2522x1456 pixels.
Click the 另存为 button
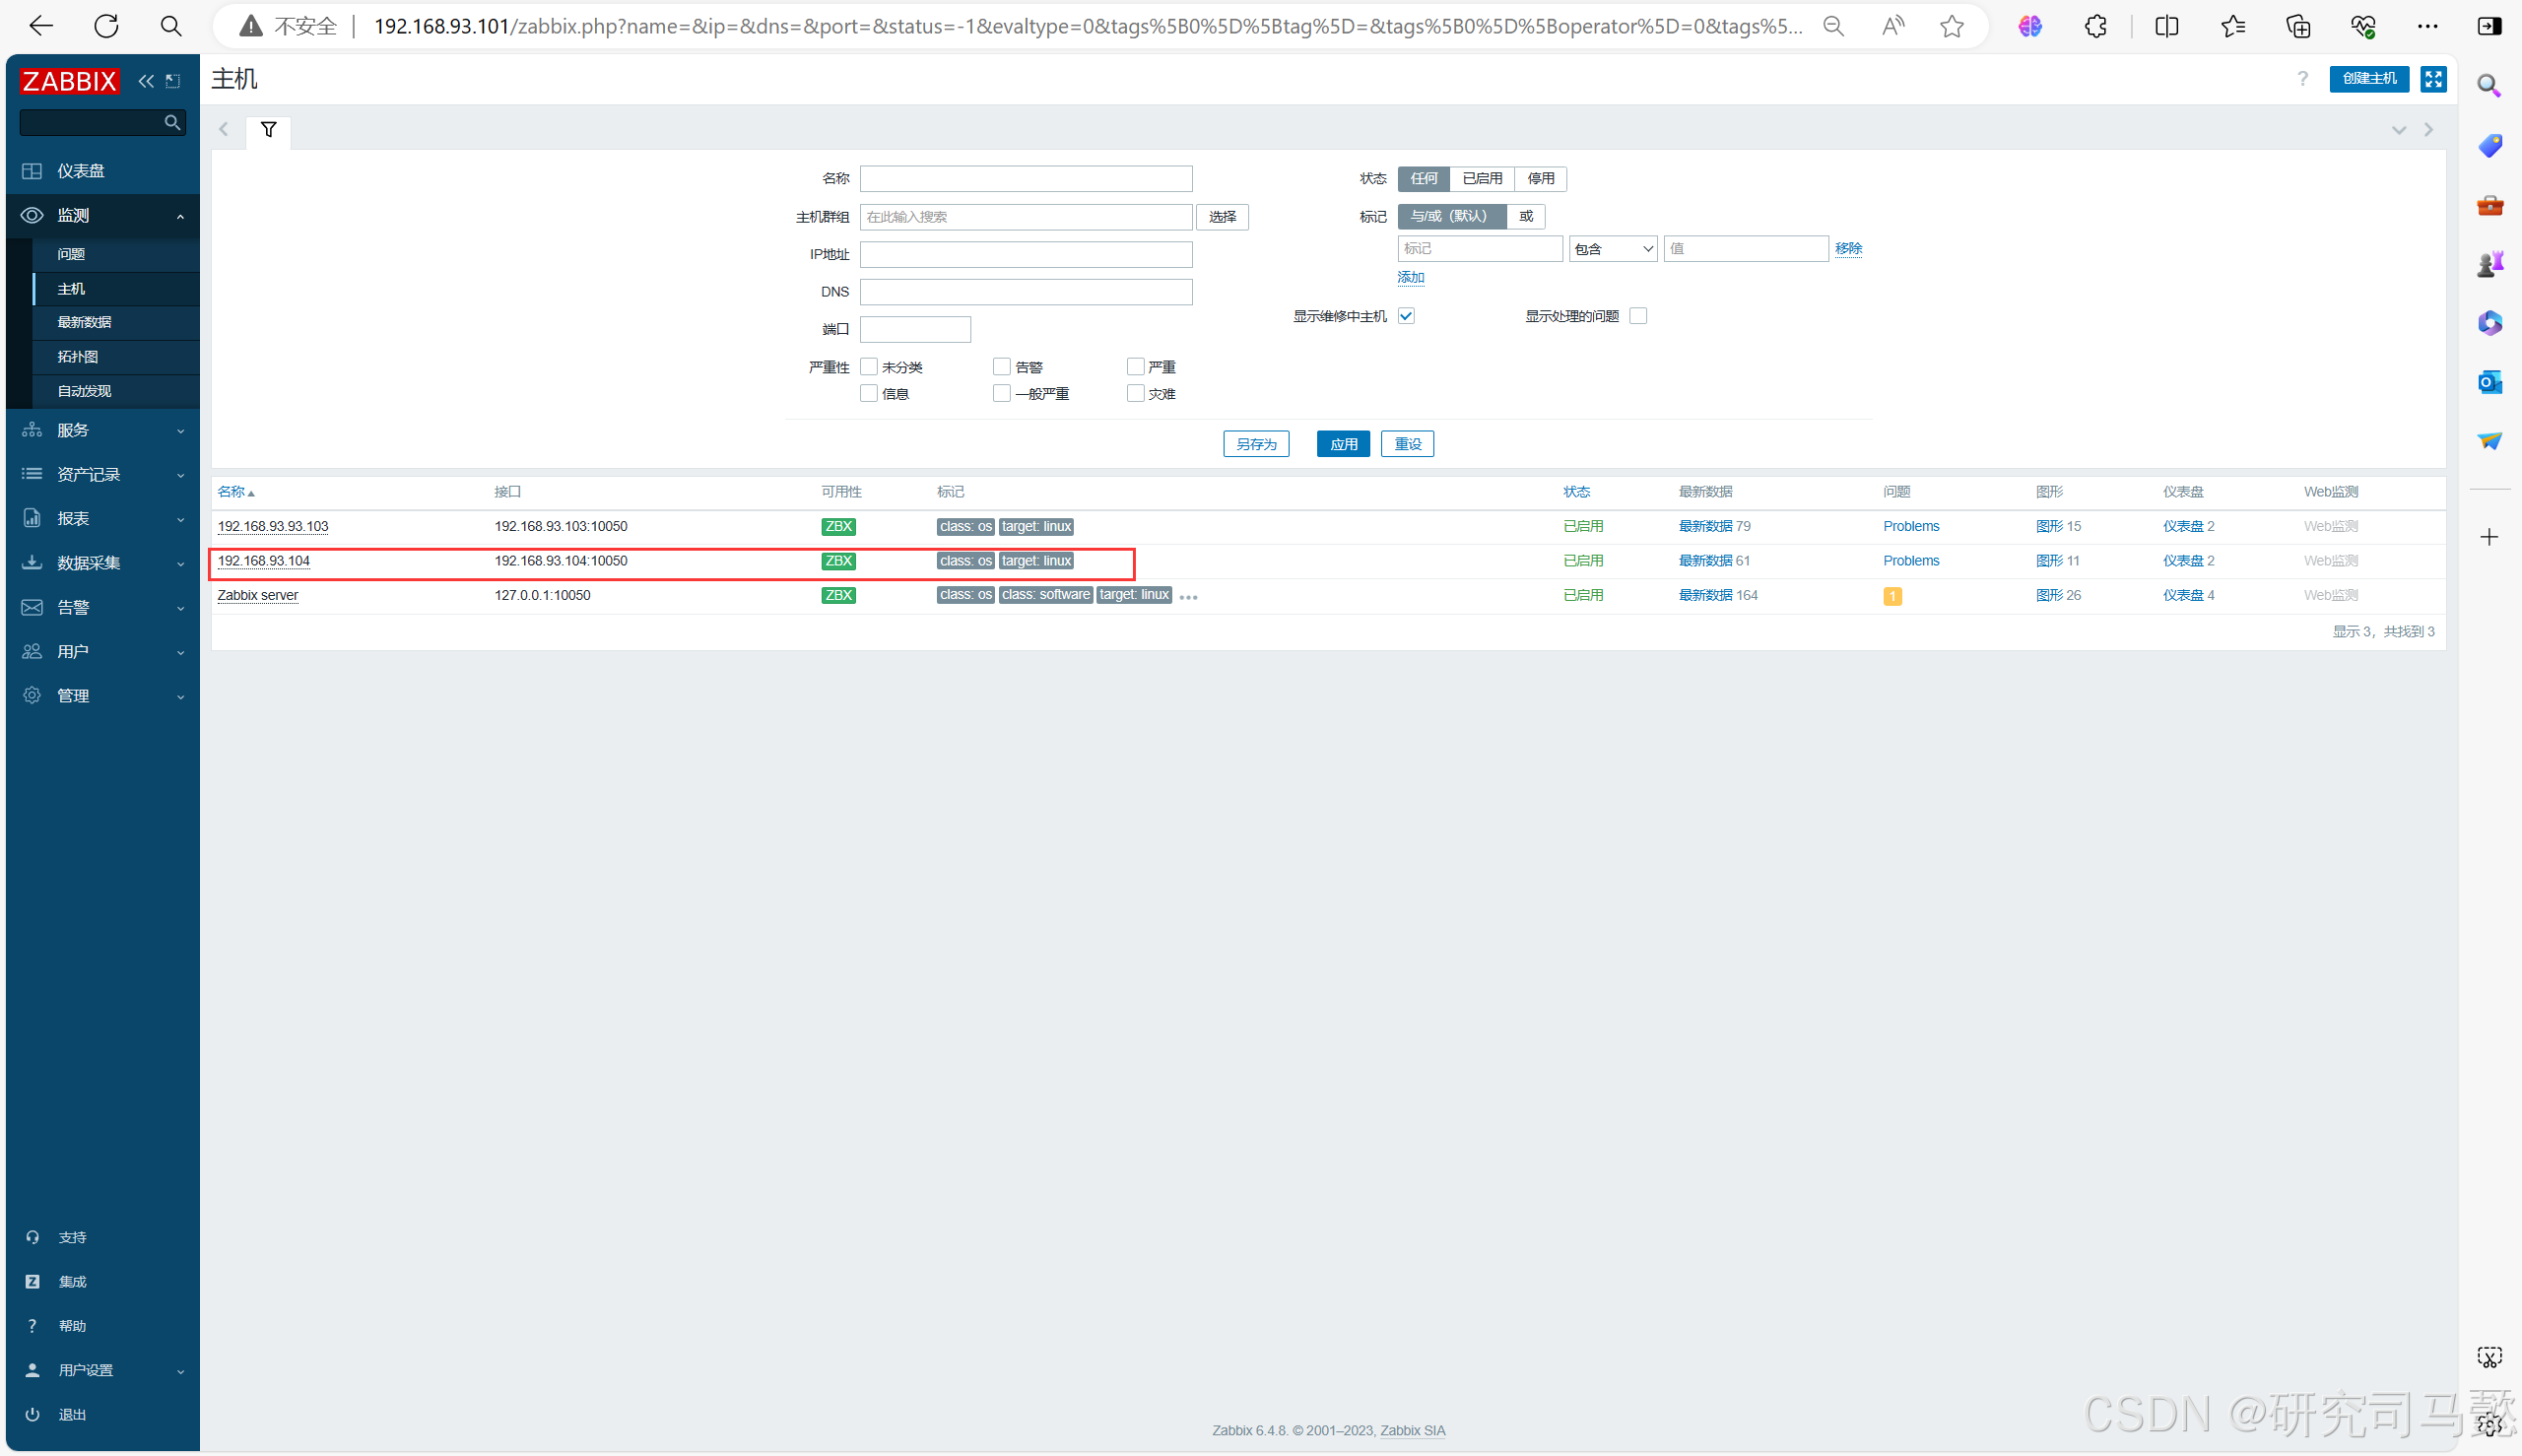coord(1256,444)
